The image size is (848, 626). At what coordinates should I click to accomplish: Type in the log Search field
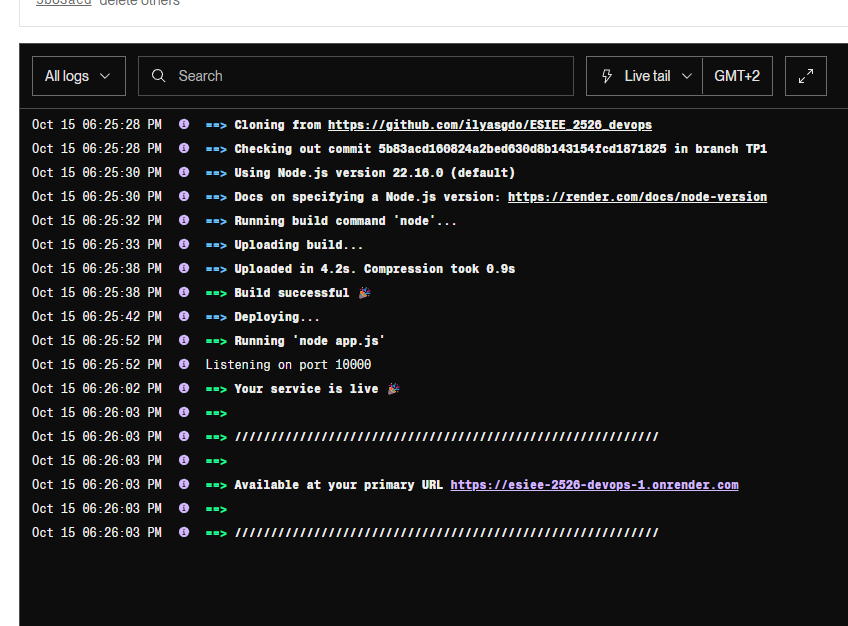pyautogui.click(x=370, y=76)
